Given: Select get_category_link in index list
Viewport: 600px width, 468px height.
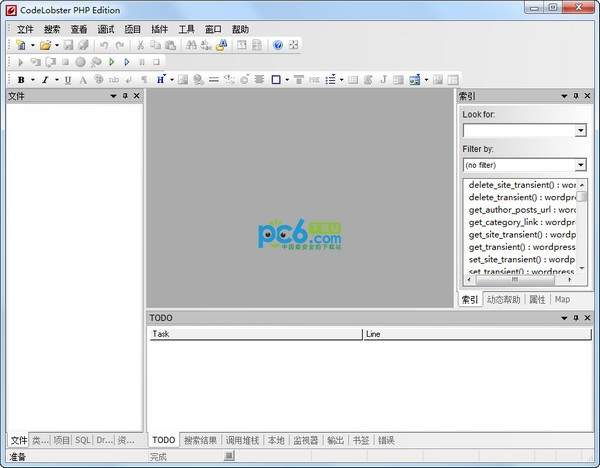Looking at the screenshot, I should tap(520, 222).
